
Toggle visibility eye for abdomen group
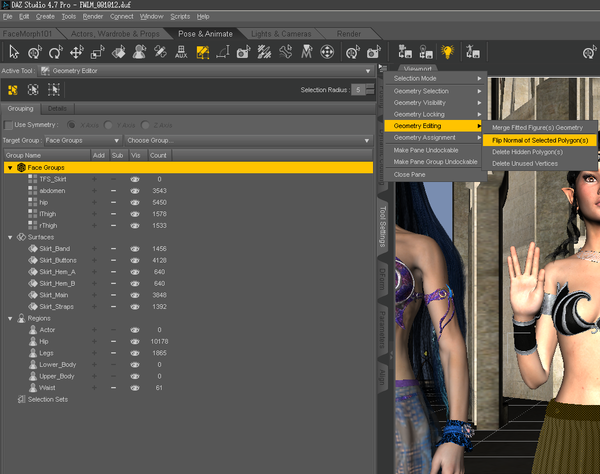coord(135,191)
